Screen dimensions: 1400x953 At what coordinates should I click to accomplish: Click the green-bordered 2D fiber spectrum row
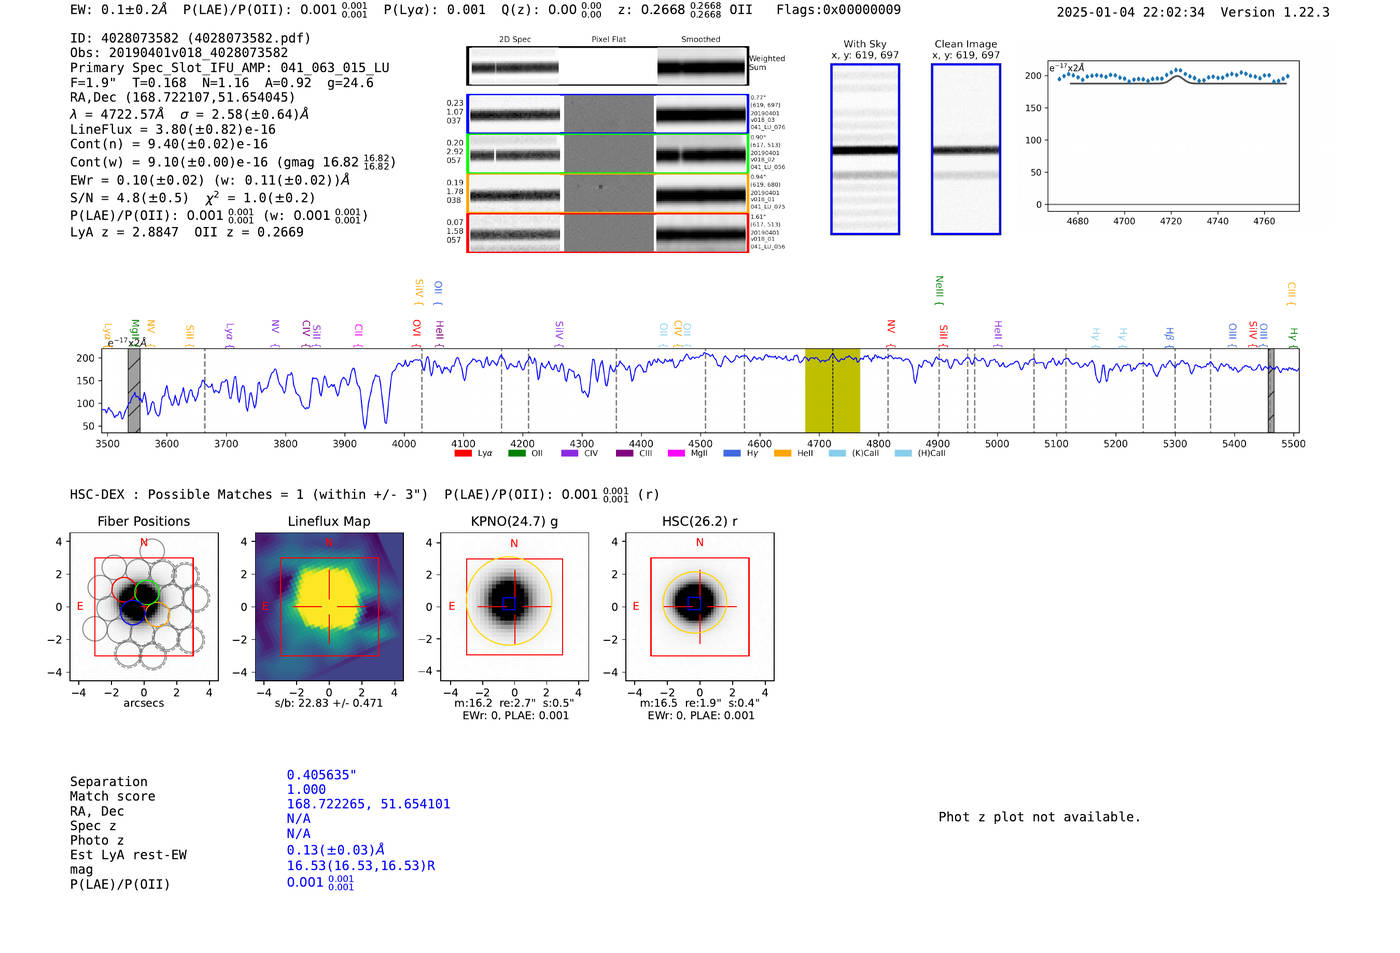pyautogui.click(x=608, y=154)
